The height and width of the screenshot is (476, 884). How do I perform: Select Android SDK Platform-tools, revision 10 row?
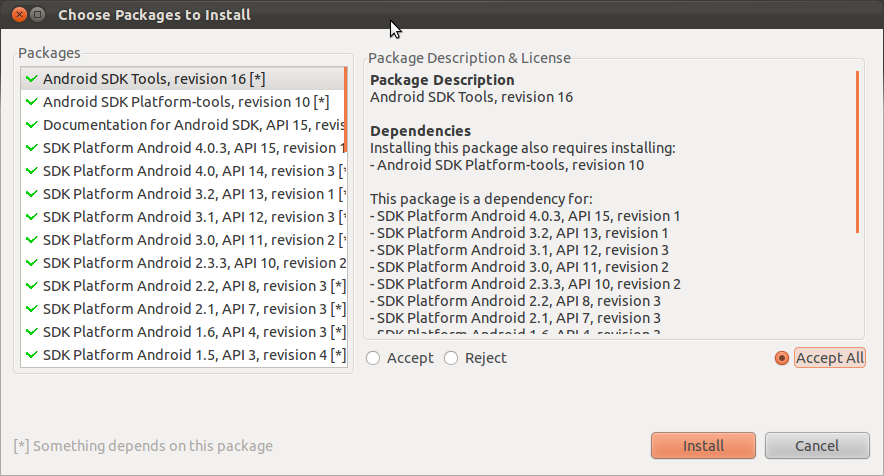click(x=183, y=102)
